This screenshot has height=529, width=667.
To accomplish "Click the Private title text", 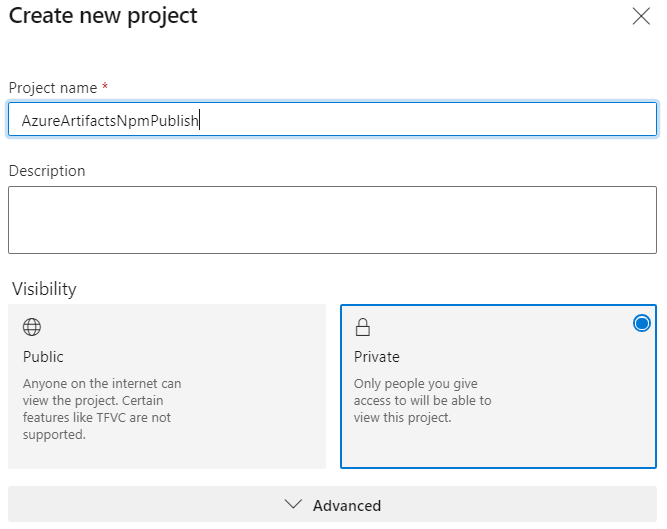I will (x=376, y=357).
